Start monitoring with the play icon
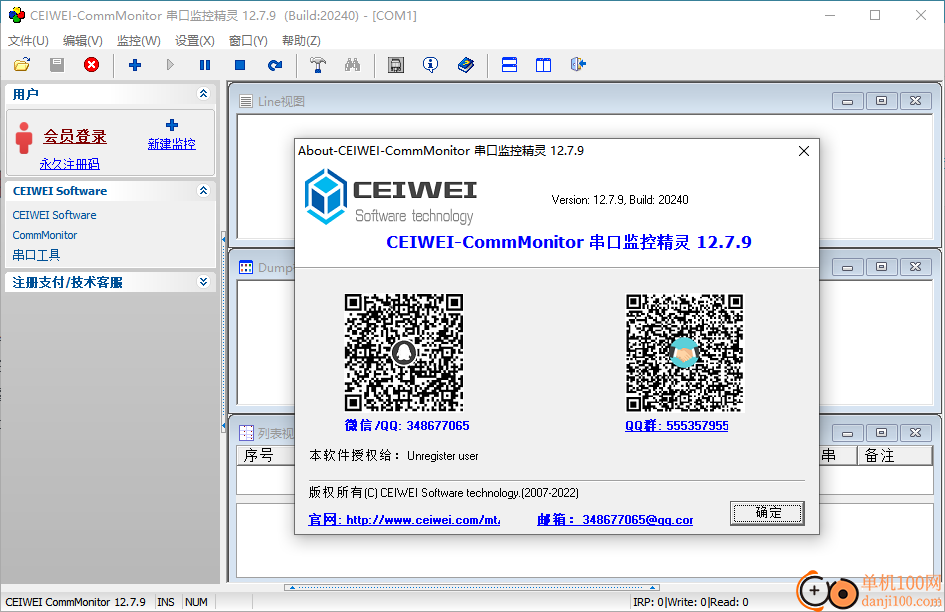 (170, 65)
